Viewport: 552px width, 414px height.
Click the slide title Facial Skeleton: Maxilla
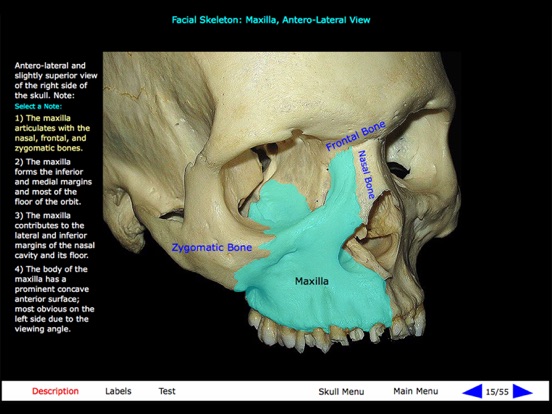(271, 20)
